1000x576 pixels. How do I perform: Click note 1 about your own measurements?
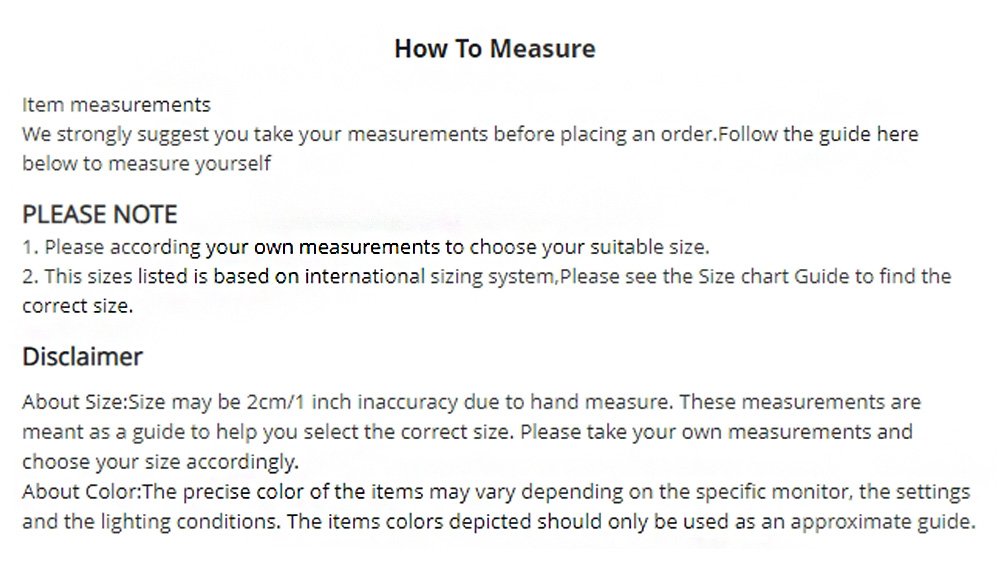(365, 247)
